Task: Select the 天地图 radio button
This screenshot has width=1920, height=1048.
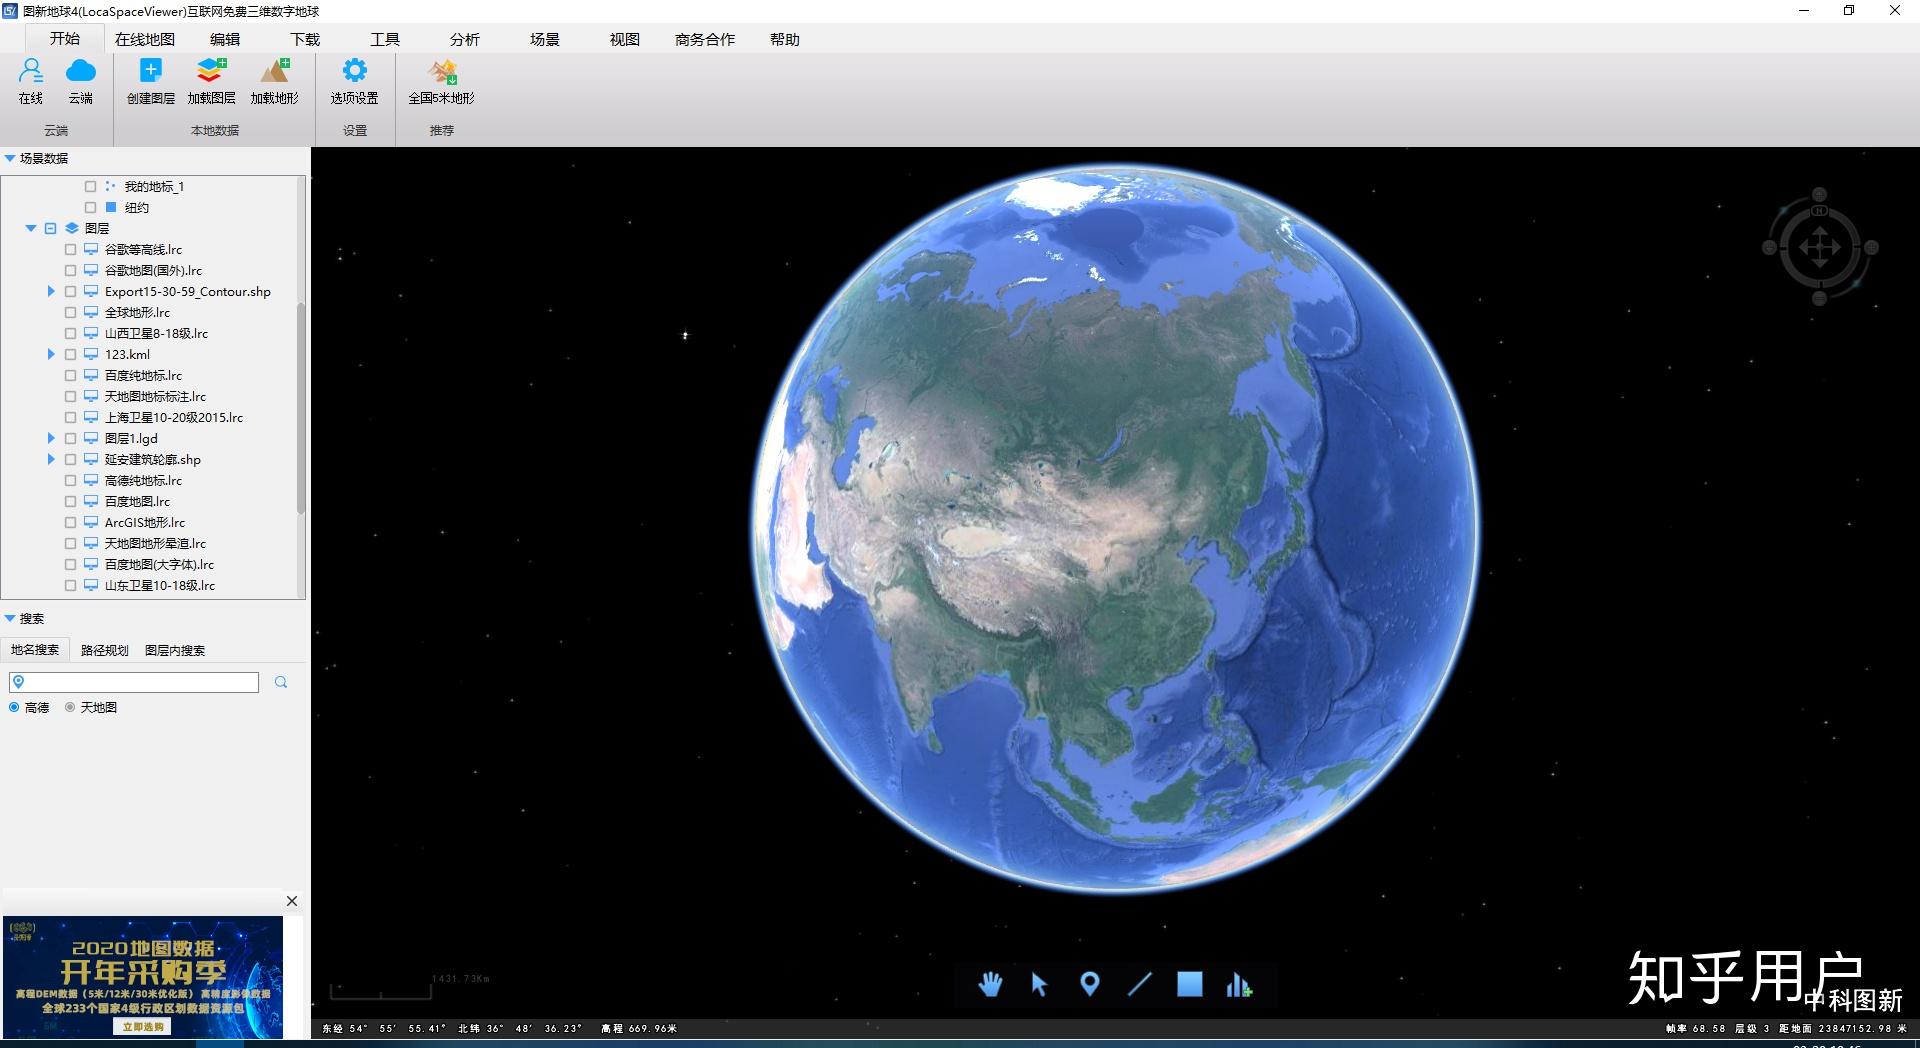Action: (70, 707)
